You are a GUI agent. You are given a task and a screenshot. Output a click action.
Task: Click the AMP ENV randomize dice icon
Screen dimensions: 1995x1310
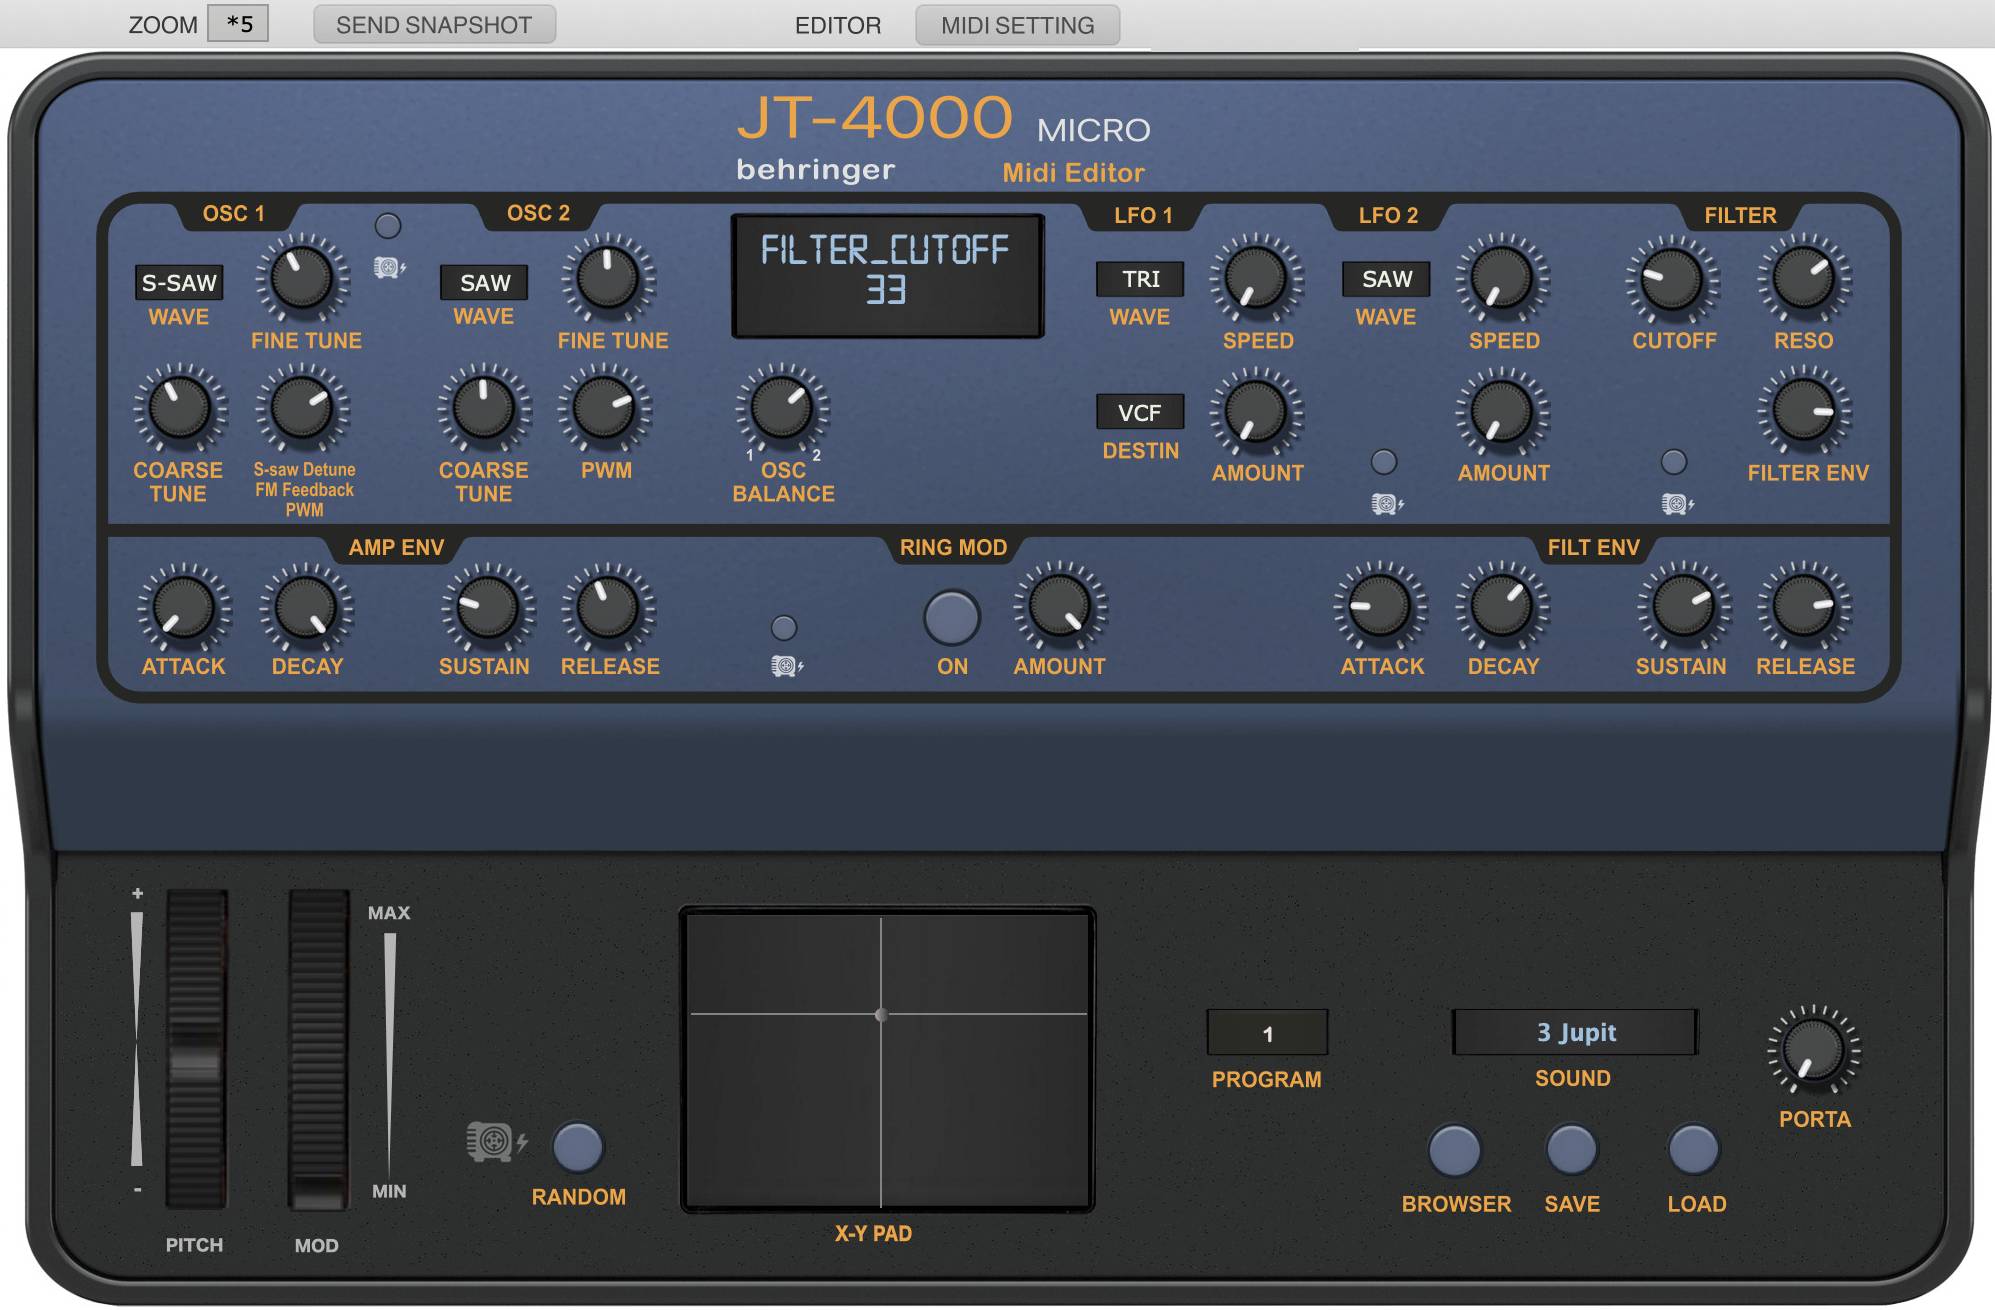[x=787, y=666]
